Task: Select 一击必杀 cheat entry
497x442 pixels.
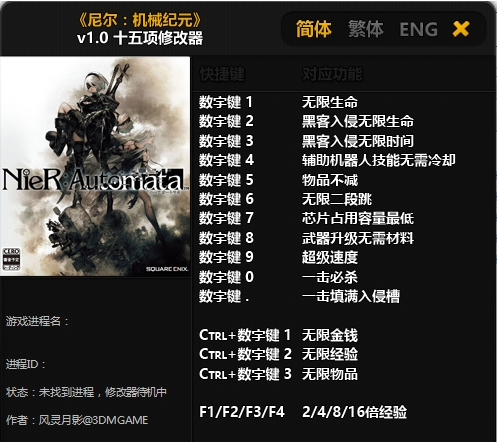Action: click(x=329, y=277)
